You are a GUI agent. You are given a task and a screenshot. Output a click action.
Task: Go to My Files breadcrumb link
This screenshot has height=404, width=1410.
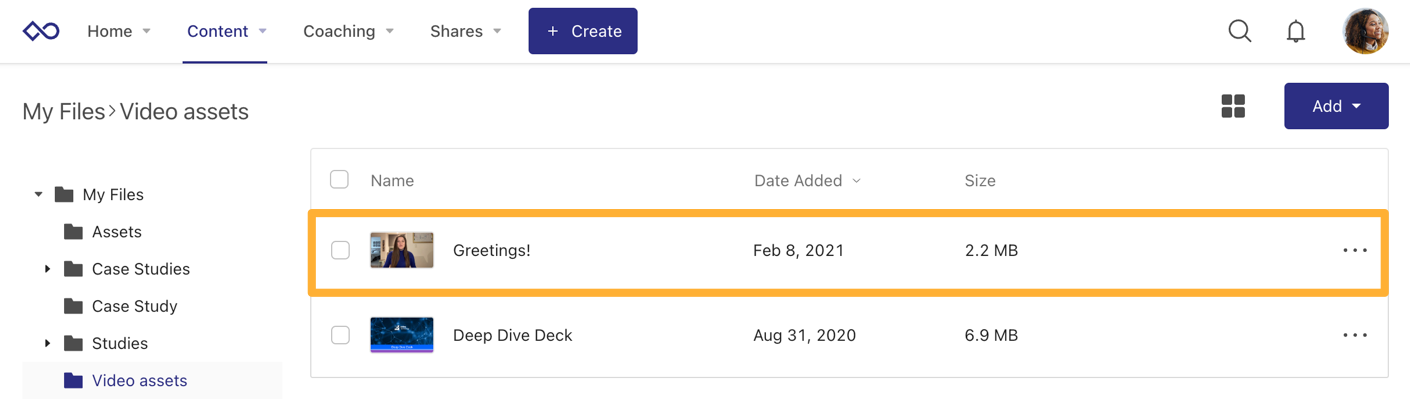pyautogui.click(x=63, y=111)
